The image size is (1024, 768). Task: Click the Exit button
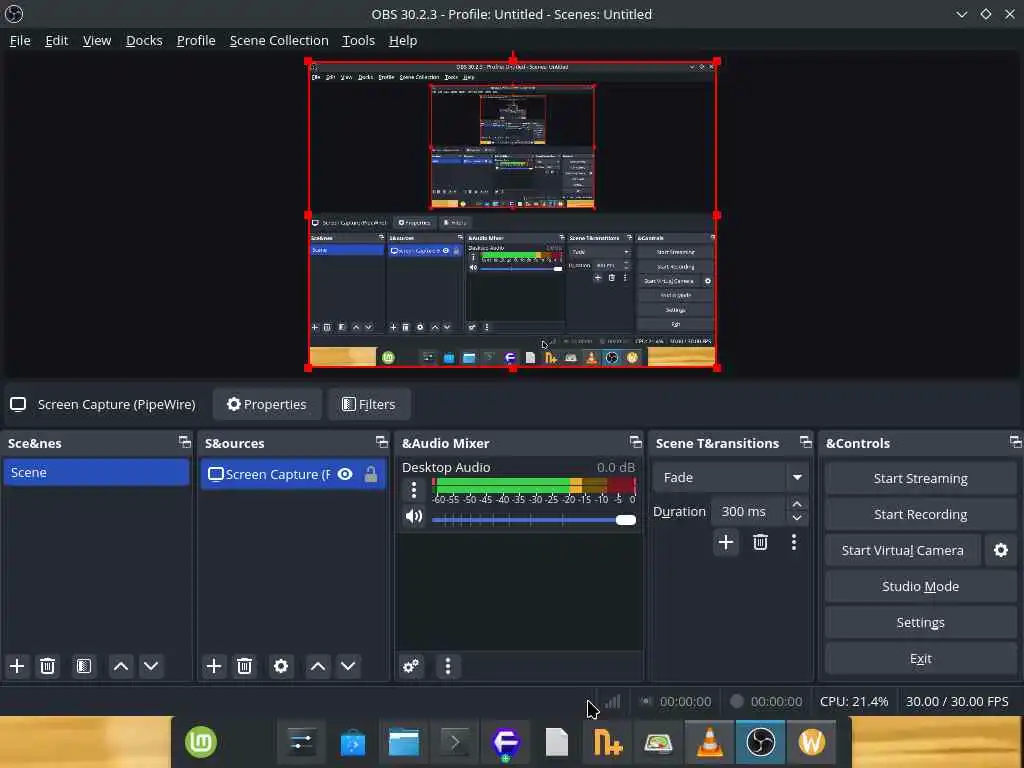(x=920, y=658)
